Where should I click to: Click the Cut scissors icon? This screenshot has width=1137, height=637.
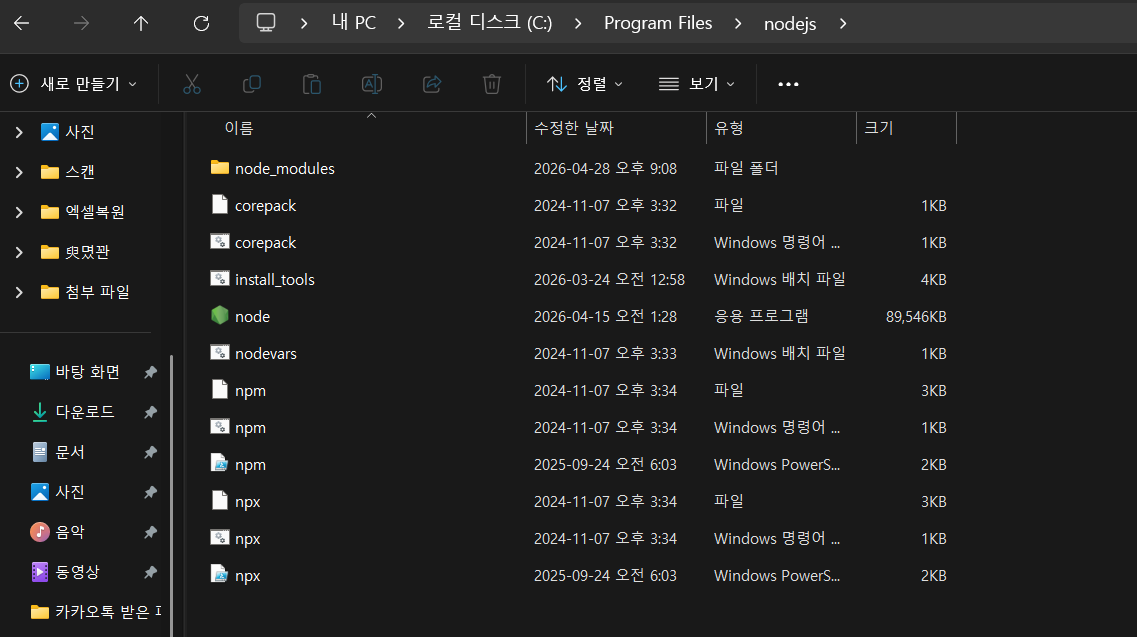(x=191, y=84)
